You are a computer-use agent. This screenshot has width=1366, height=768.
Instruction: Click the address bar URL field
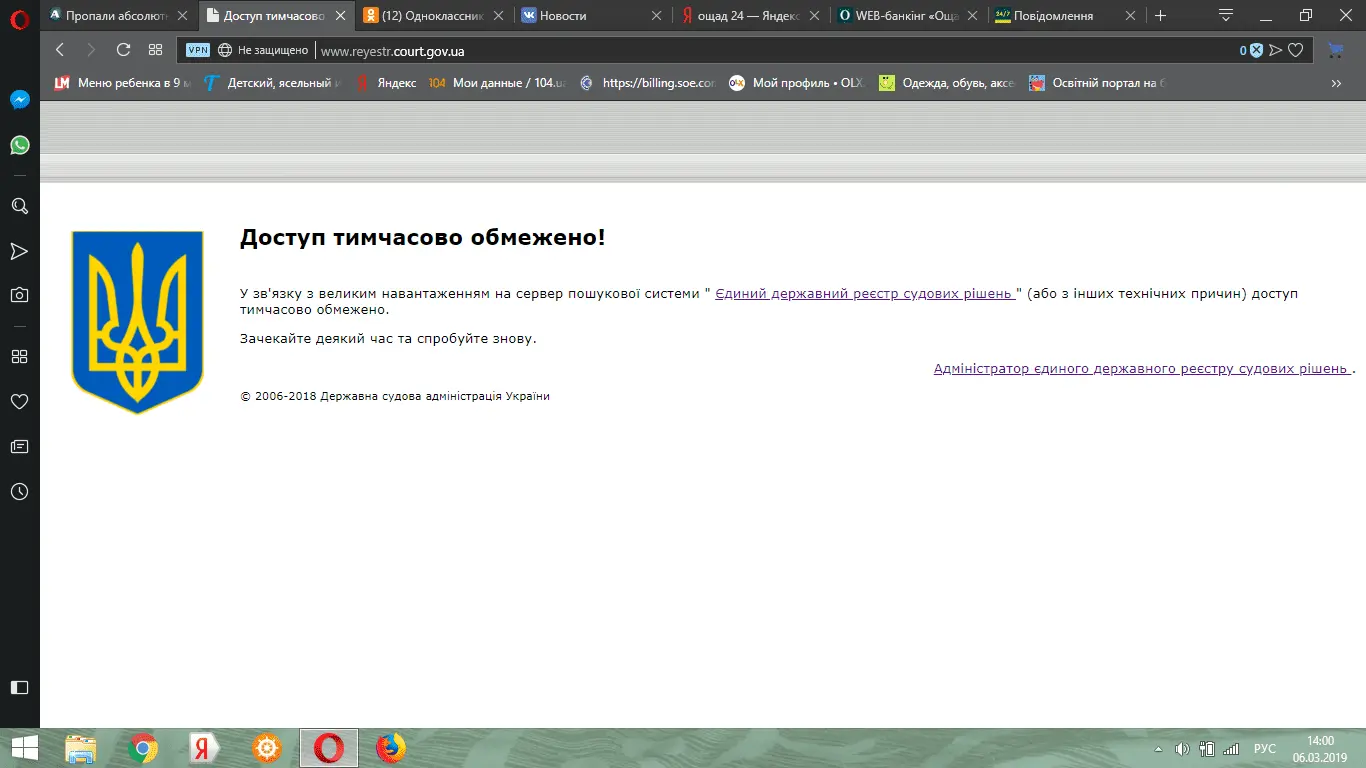[x=700, y=51]
